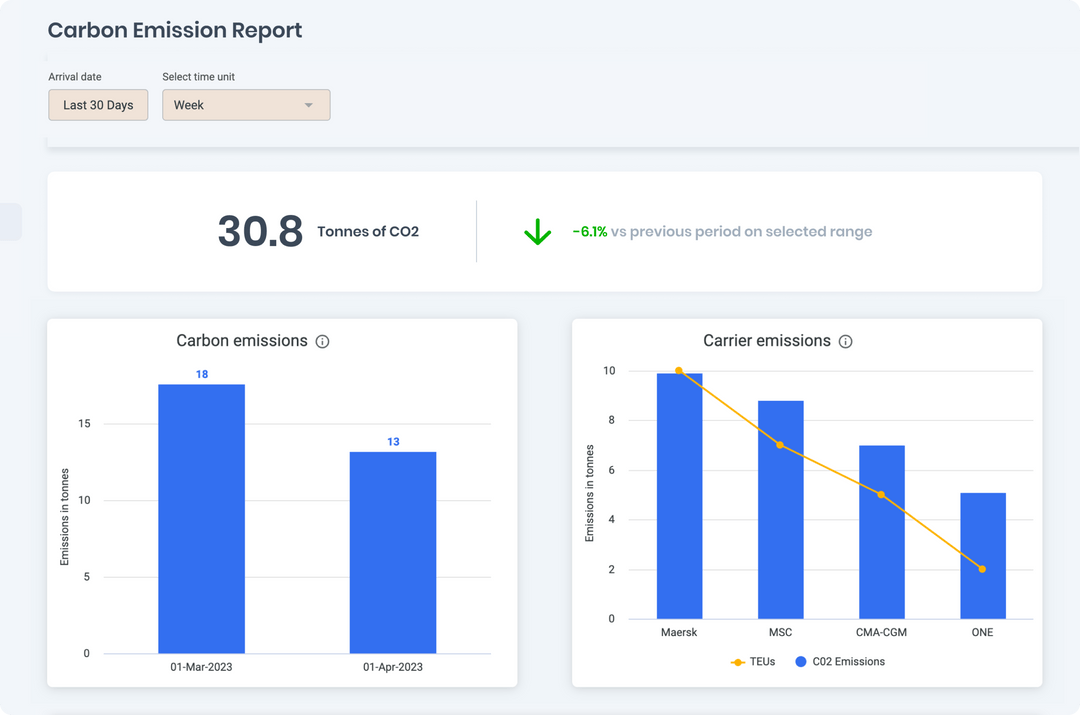The image size is (1080, 715).
Task: Click the Week dropdown arrow
Action: click(x=309, y=105)
